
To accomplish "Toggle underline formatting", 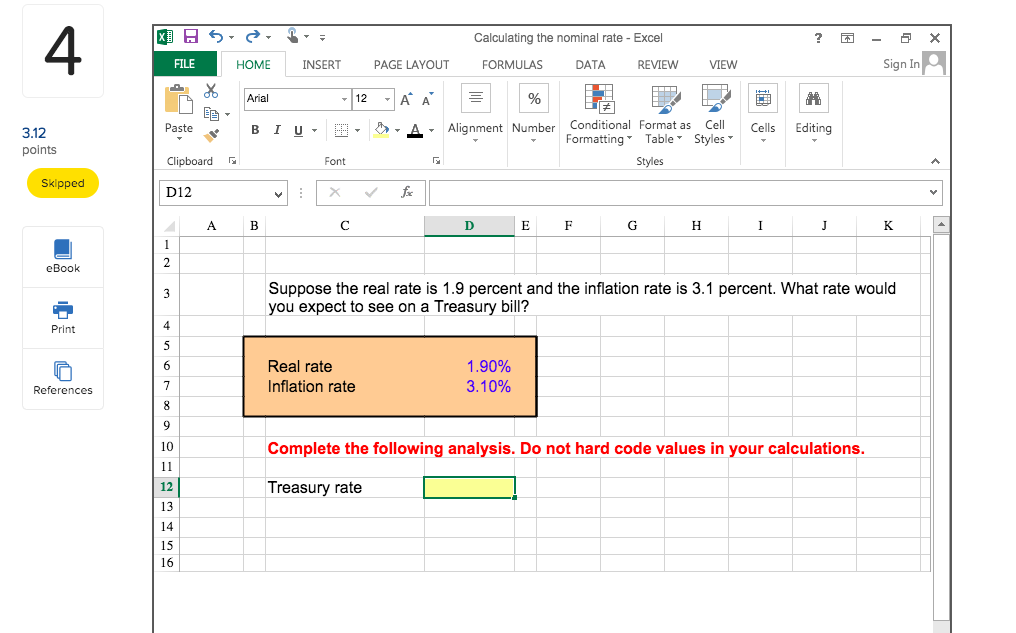I will pyautogui.click(x=297, y=130).
